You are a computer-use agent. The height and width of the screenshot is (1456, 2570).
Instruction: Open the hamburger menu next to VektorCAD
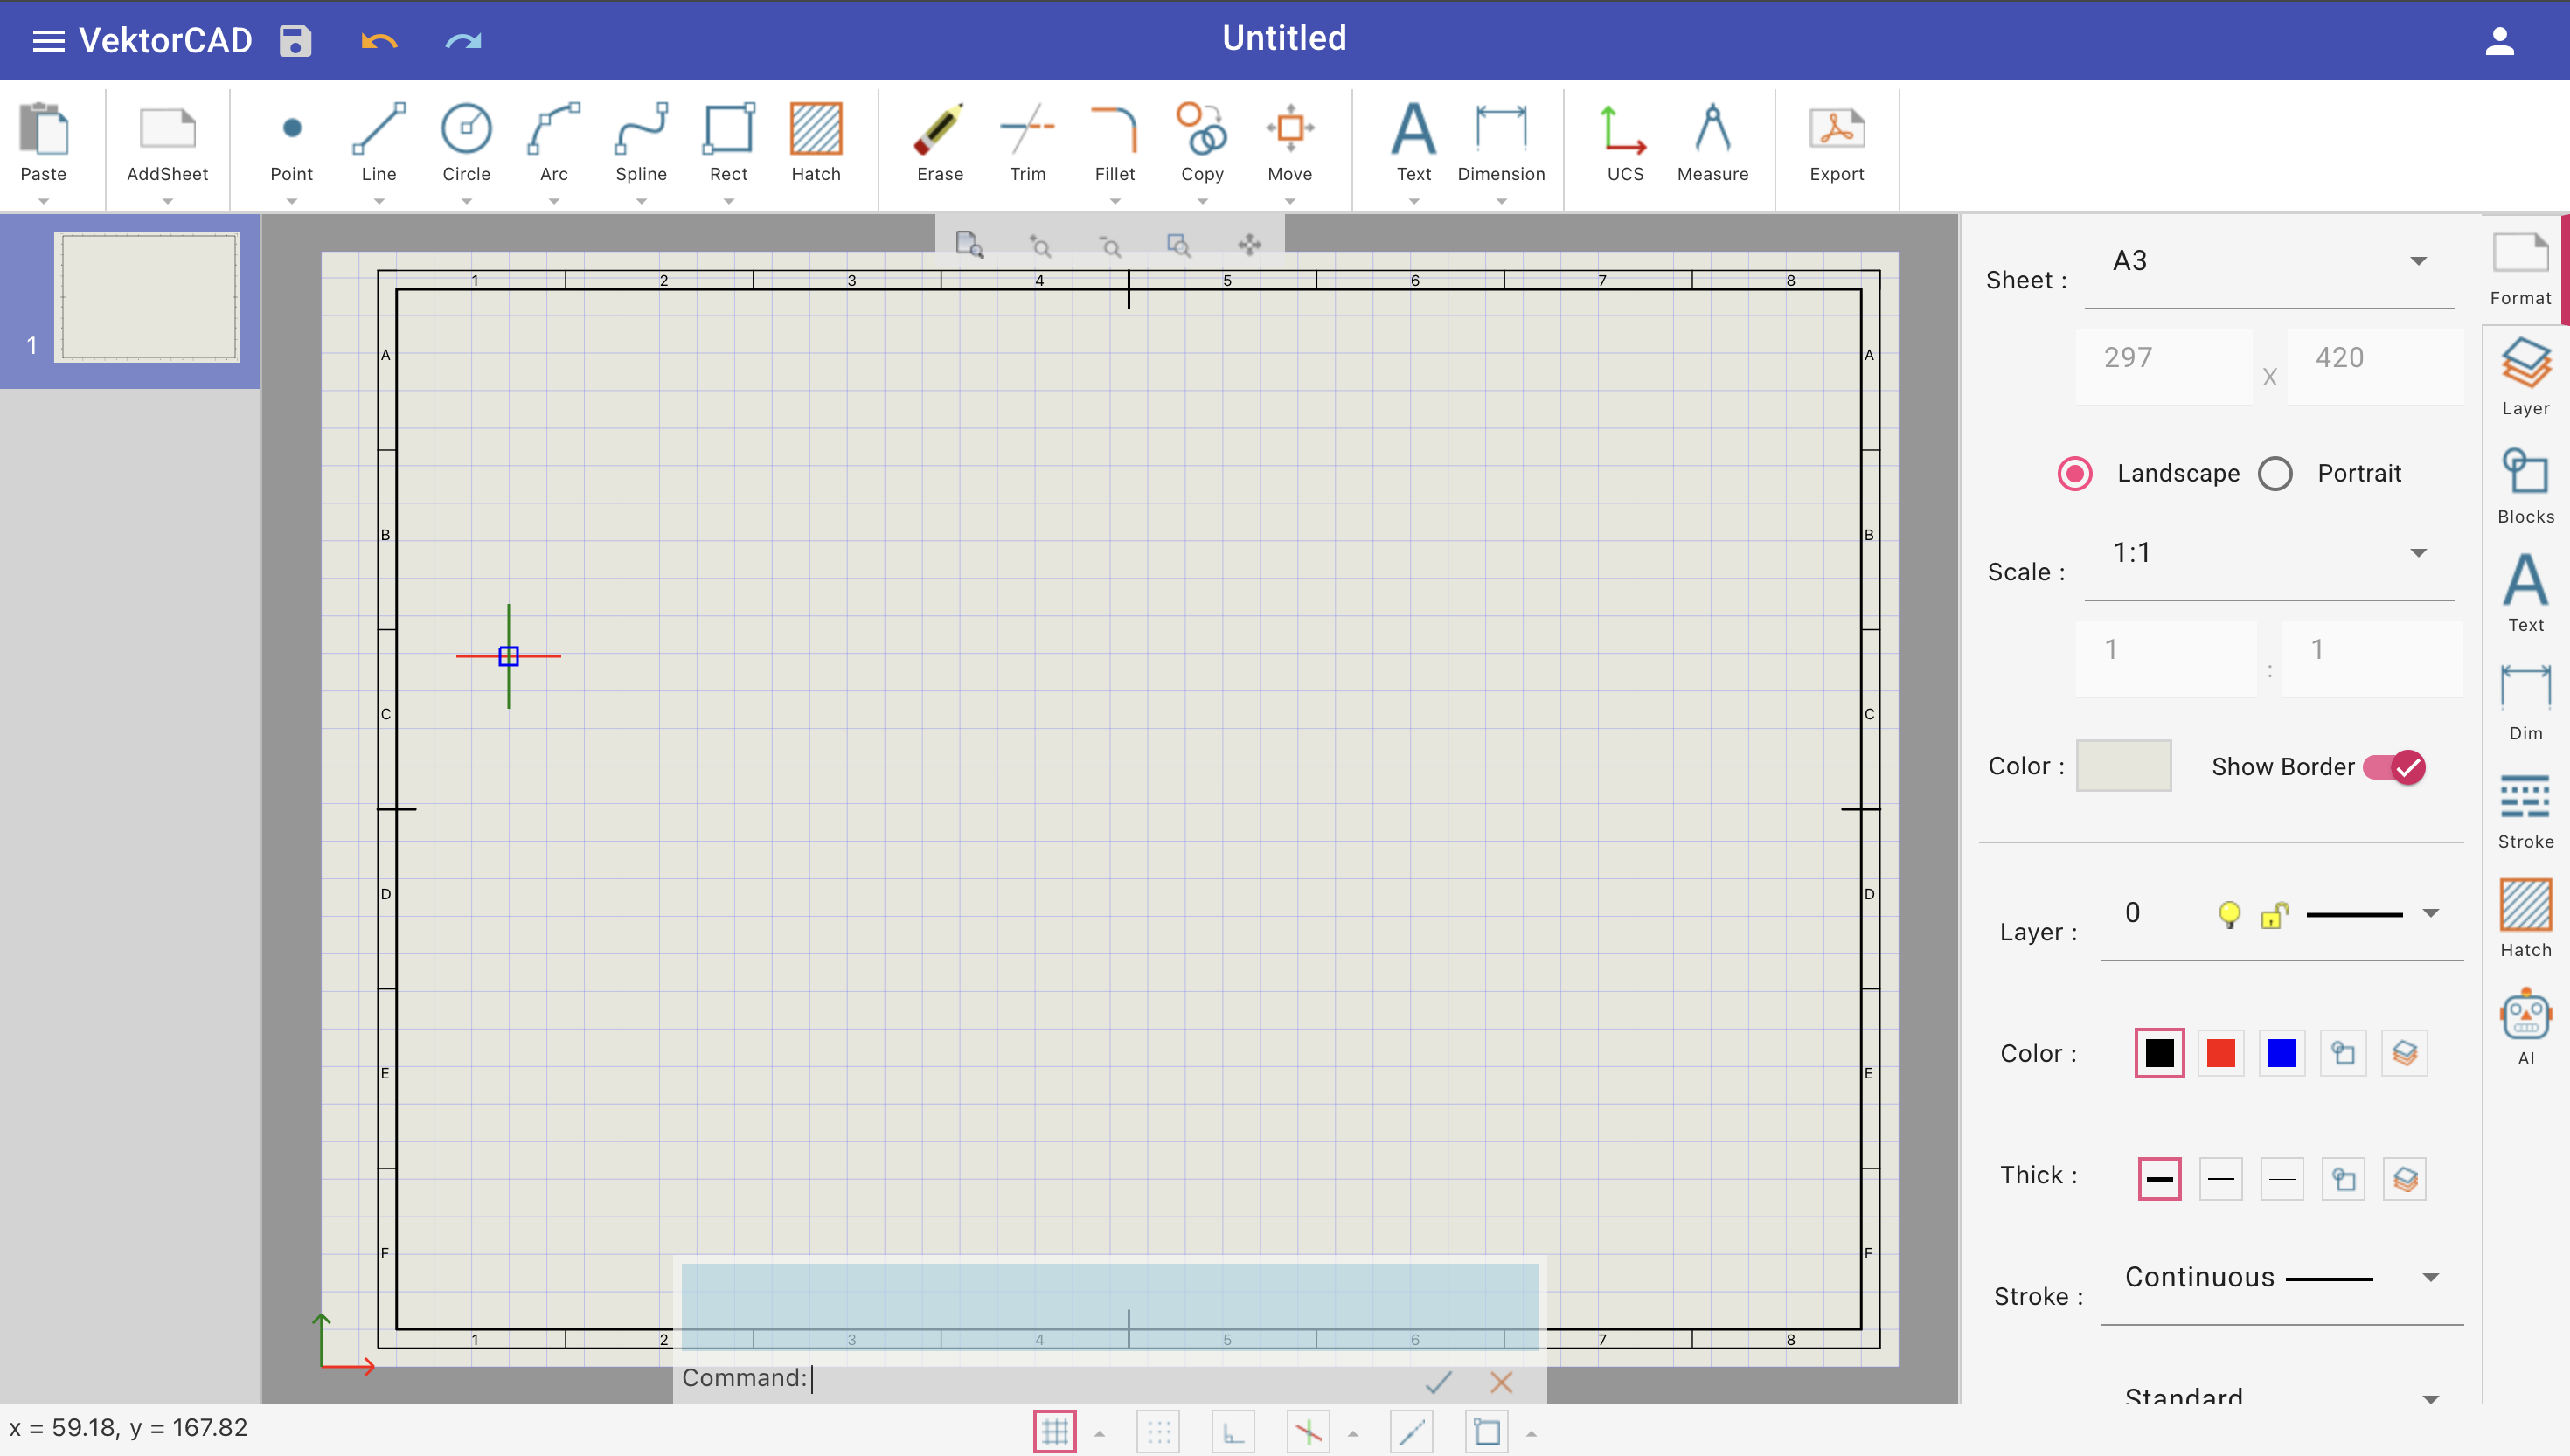click(x=47, y=40)
